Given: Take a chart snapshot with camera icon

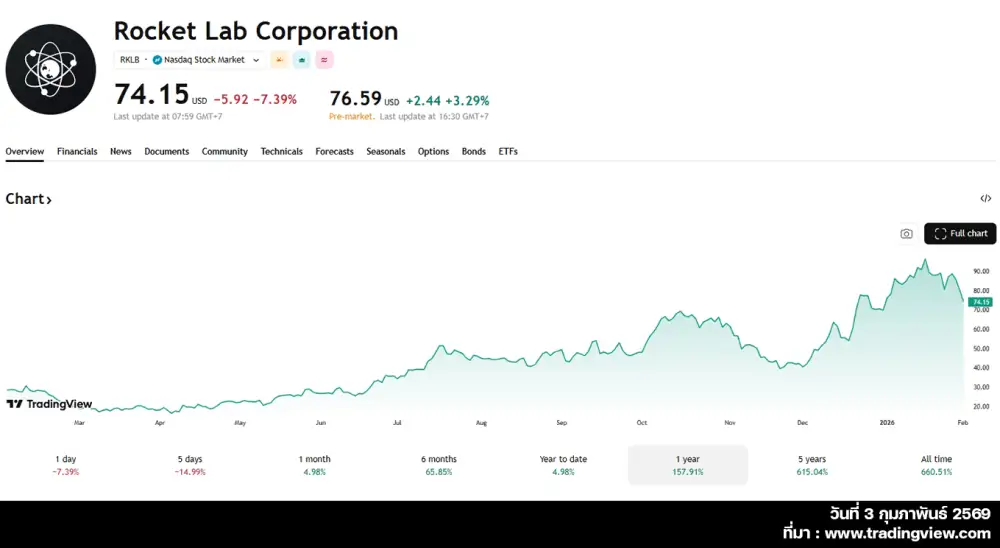Looking at the screenshot, I should click(906, 234).
